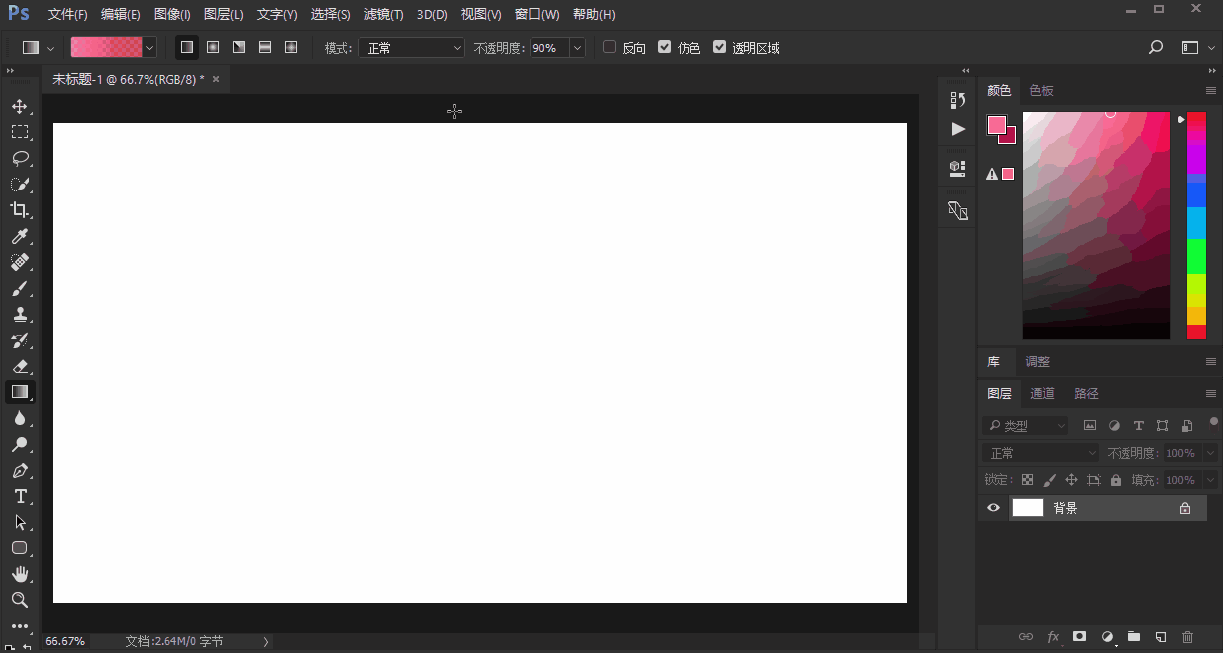The image size is (1223, 653).
Task: Open the gradient preset picker arrow
Action: pyautogui.click(x=150, y=47)
